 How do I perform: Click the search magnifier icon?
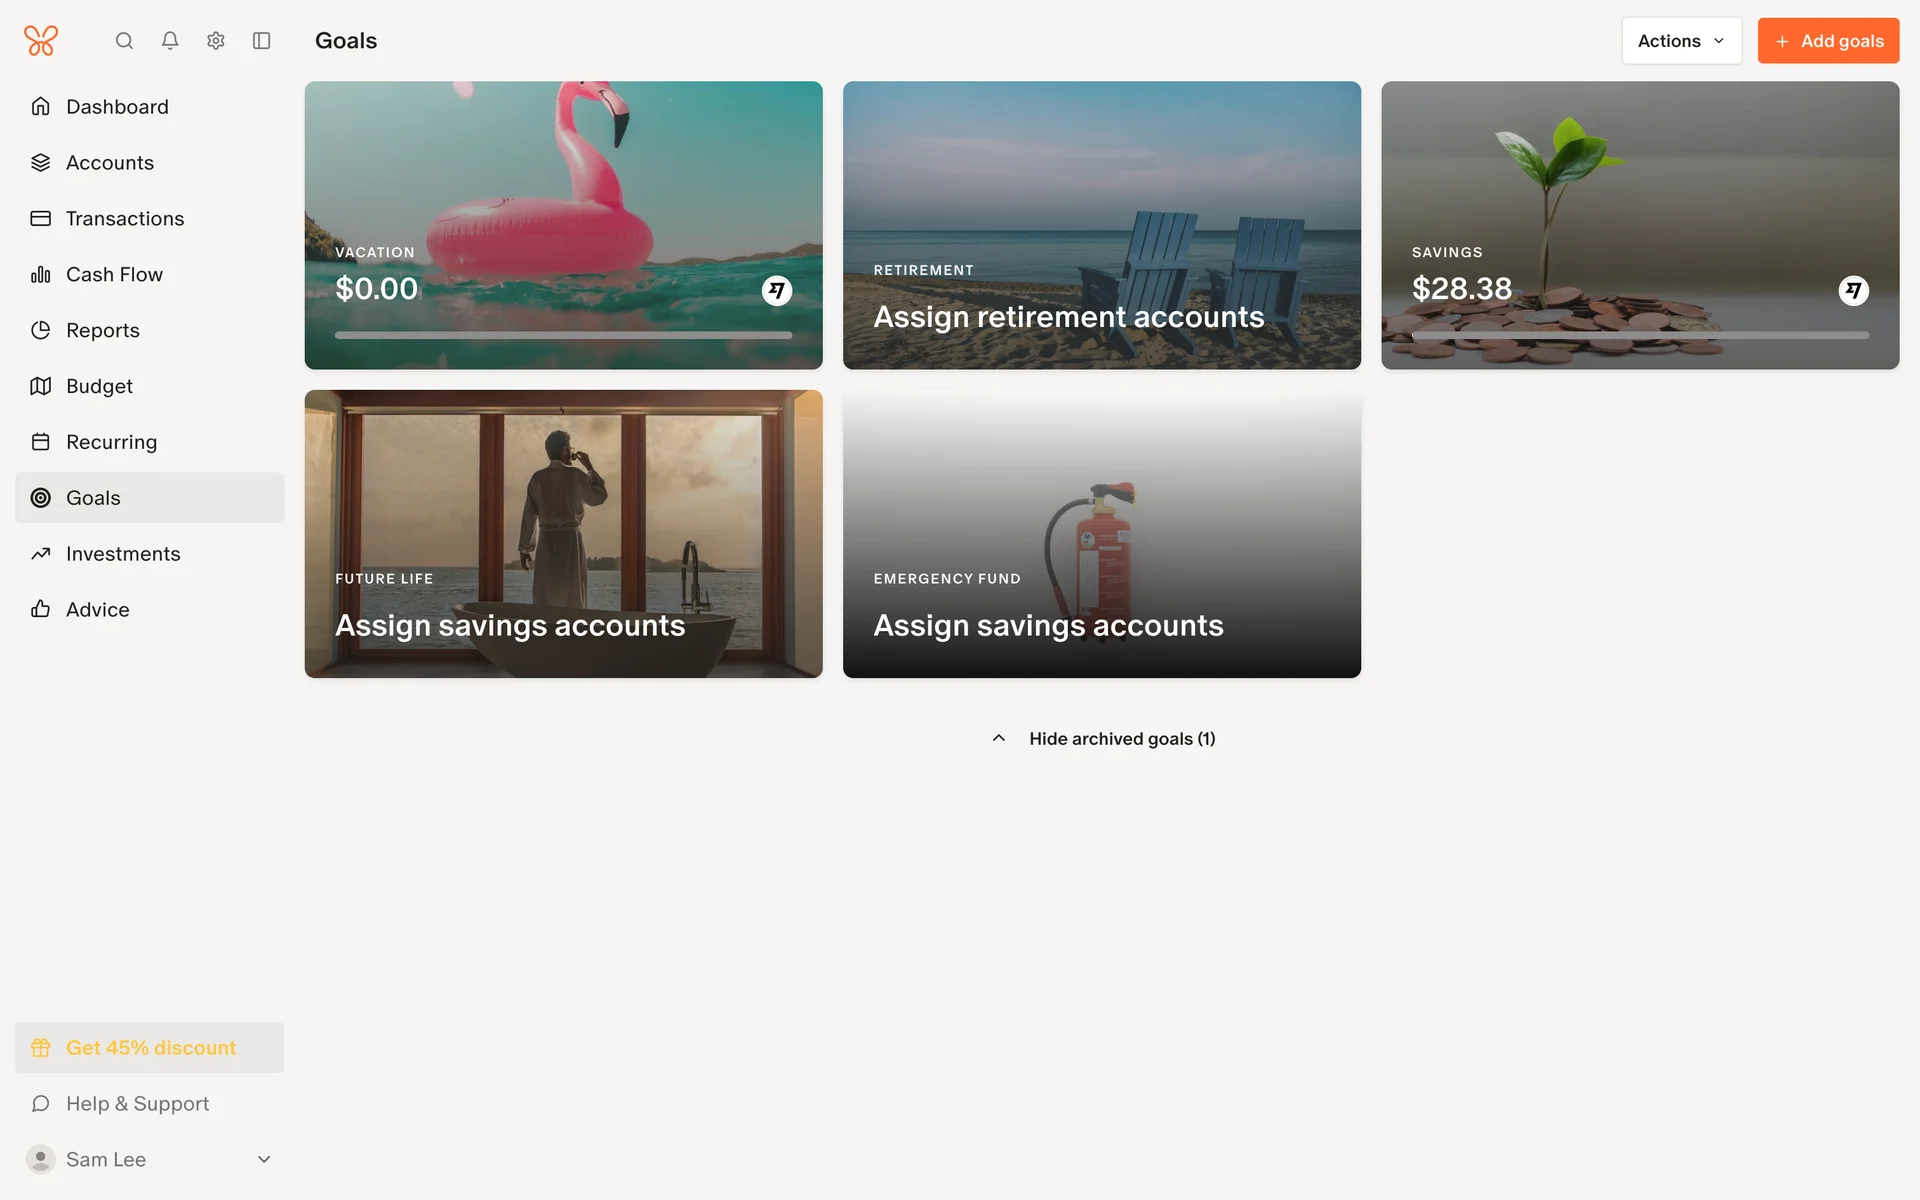click(124, 41)
